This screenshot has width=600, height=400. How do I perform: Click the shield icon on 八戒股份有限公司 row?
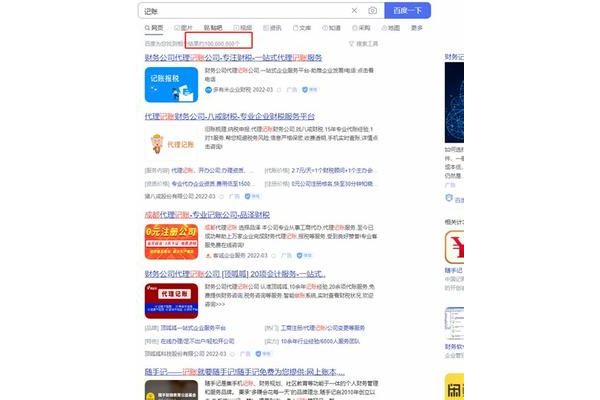pyautogui.click(x=248, y=196)
